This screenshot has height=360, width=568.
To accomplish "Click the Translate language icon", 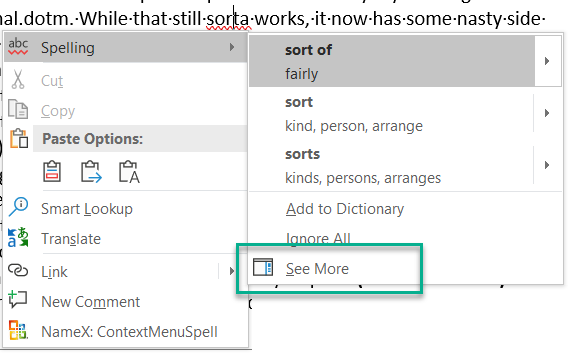I will [x=18, y=238].
